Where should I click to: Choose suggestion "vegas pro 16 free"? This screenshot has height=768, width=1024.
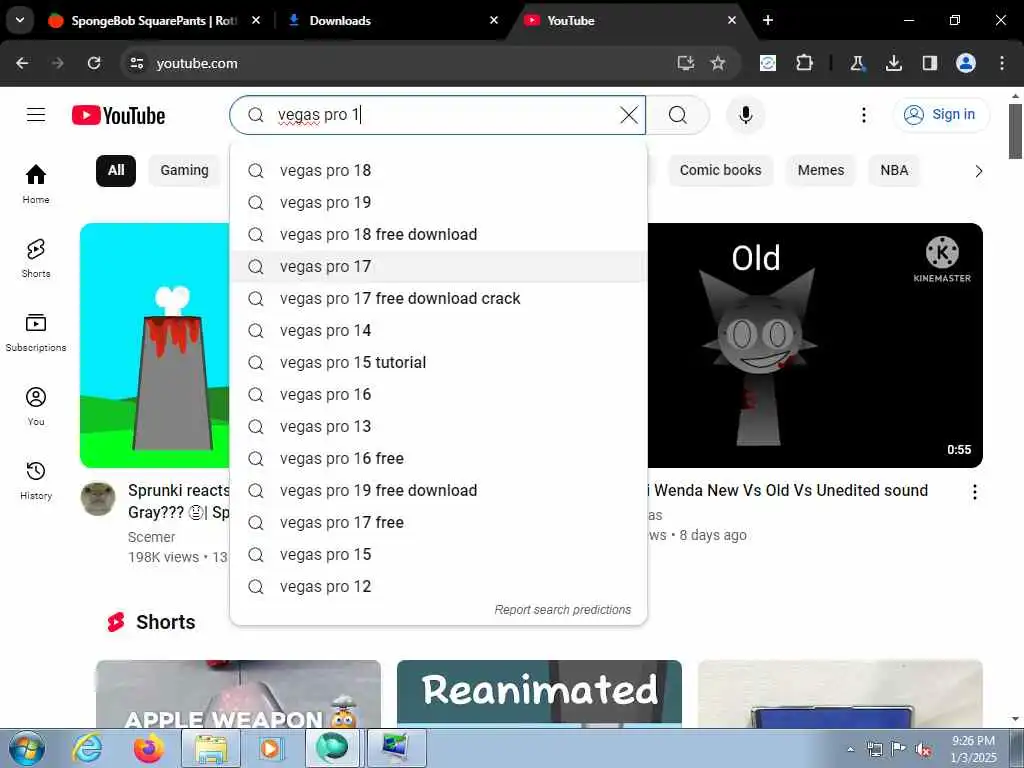[x=438, y=458]
